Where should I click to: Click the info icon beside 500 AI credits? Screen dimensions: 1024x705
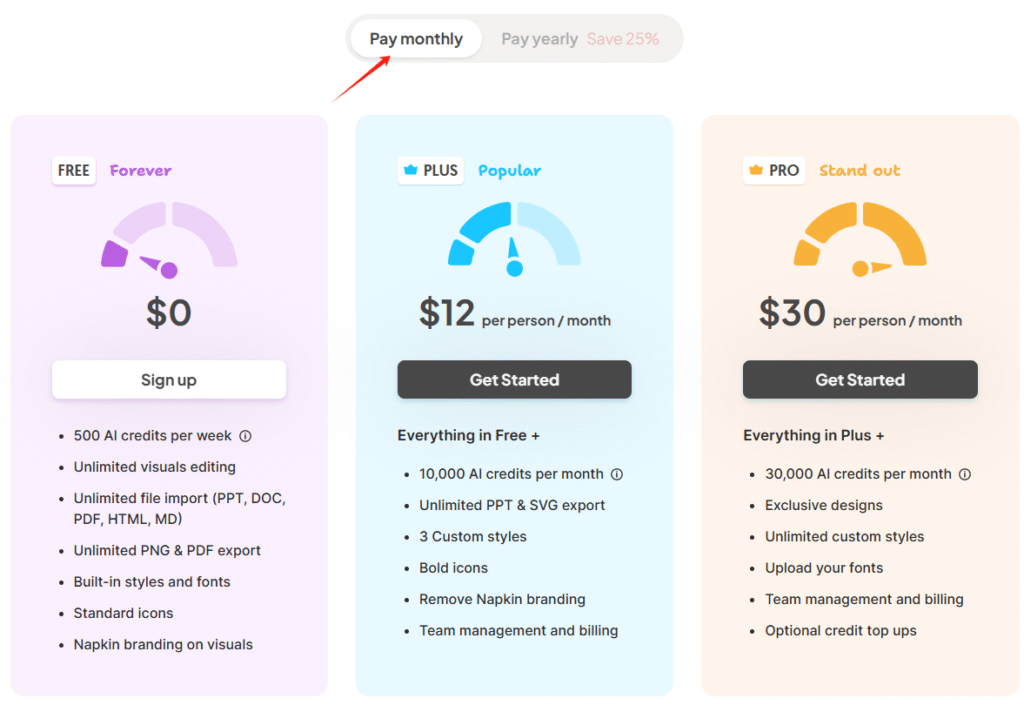tap(245, 436)
